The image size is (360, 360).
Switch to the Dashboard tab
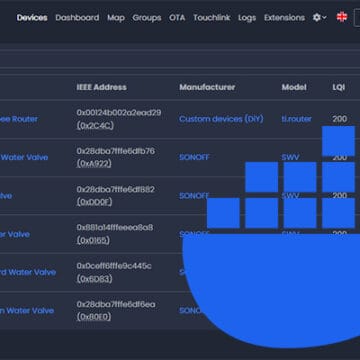point(77,18)
